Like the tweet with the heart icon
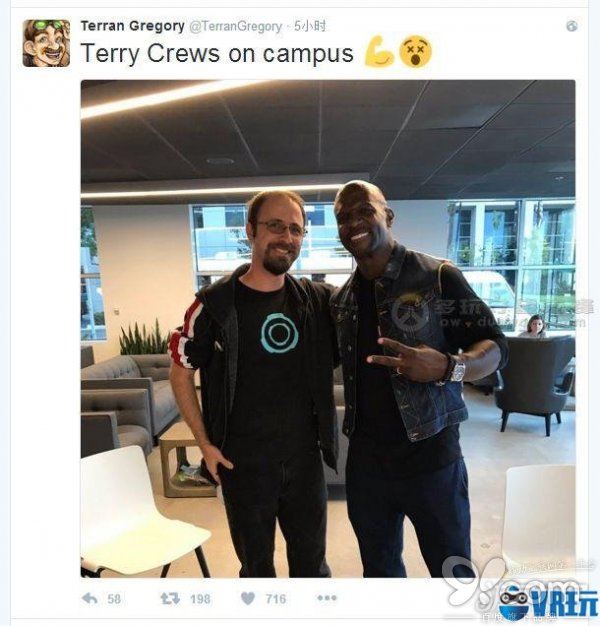600x626 pixels. (x=248, y=598)
